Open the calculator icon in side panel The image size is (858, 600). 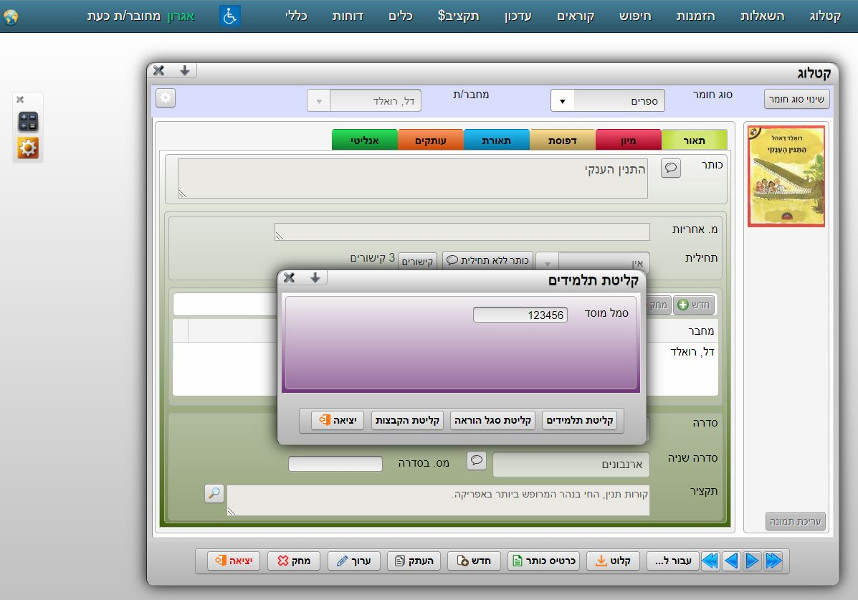tap(28, 122)
